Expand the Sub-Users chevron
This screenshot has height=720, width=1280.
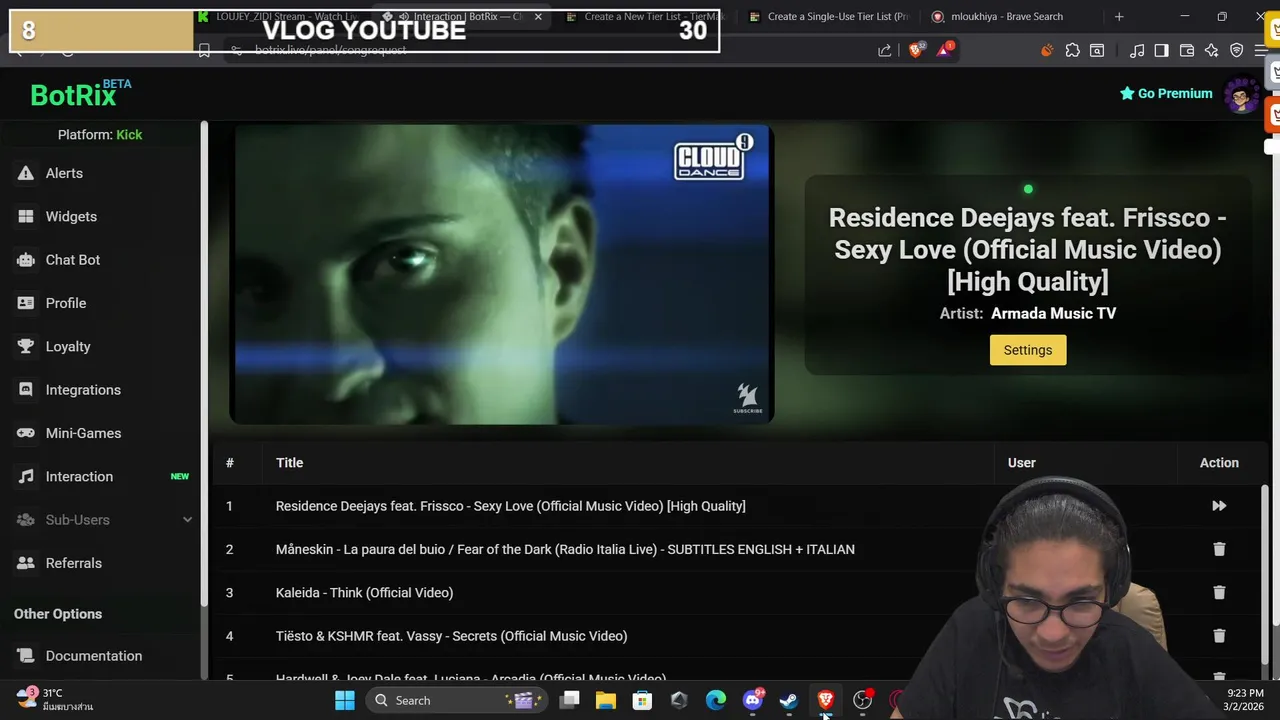(x=187, y=520)
